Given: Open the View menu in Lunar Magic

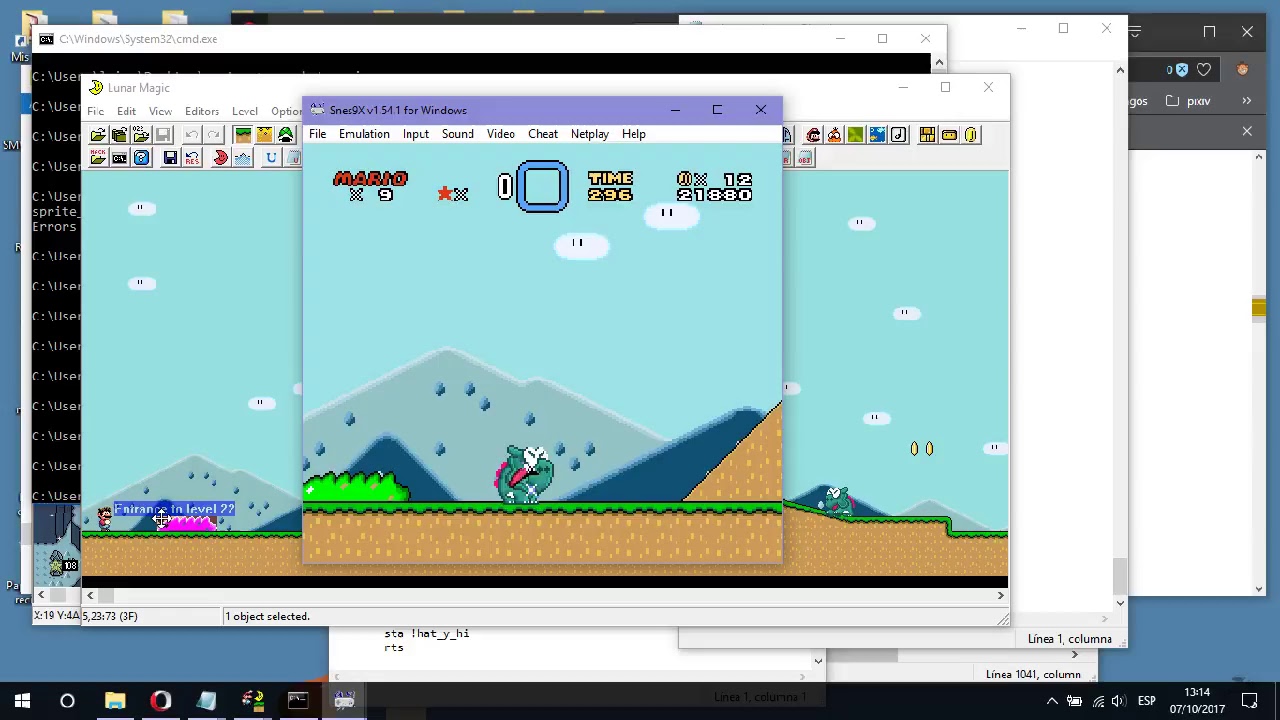Looking at the screenshot, I should 160,111.
